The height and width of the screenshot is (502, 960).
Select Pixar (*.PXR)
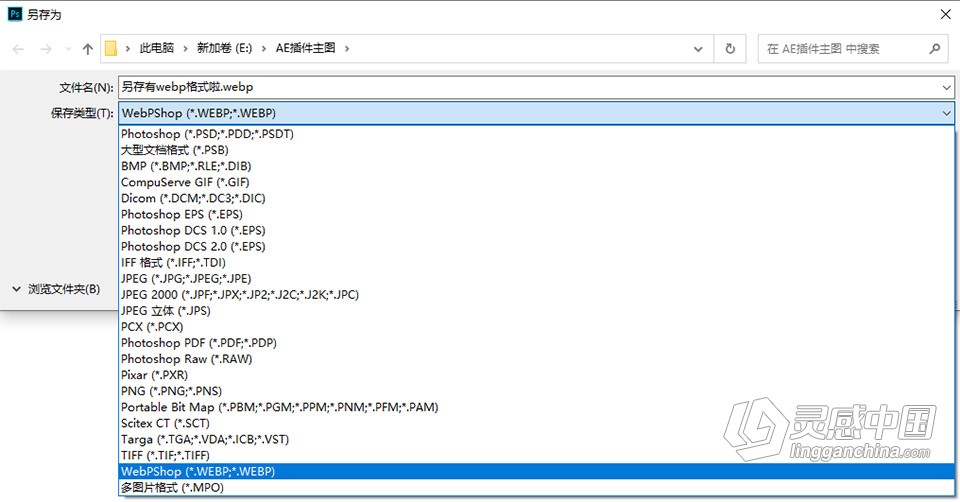(x=536, y=375)
